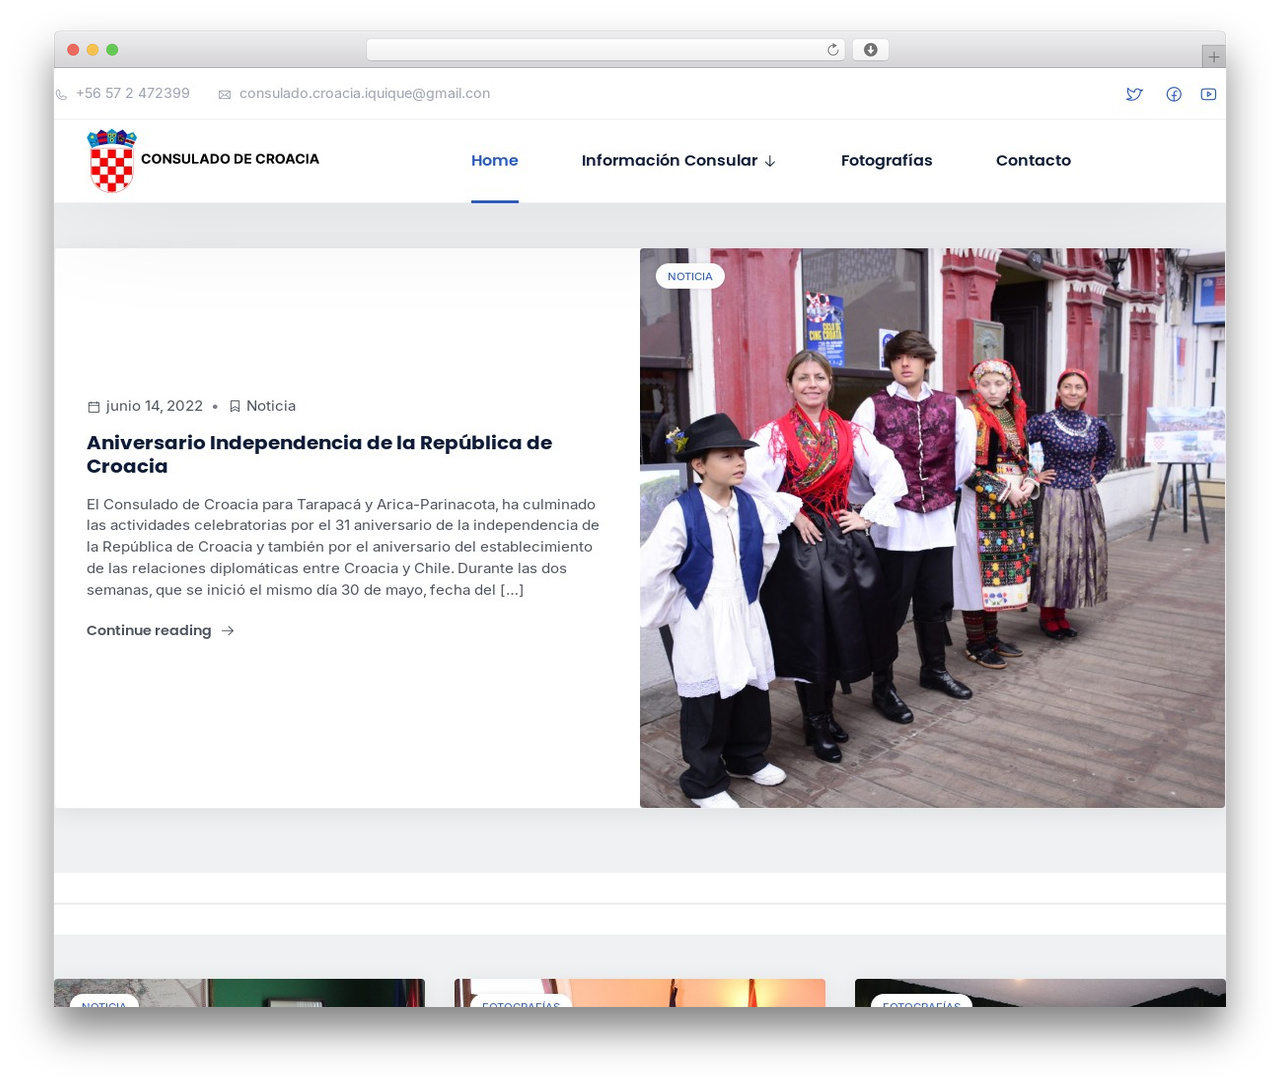1280x1084 pixels.
Task: Open article Aniversario Independencia de la República de Croacia
Action: (319, 454)
